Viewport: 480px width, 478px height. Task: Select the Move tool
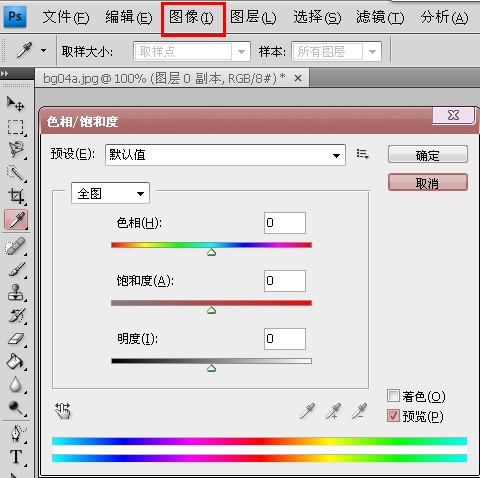tap(15, 103)
